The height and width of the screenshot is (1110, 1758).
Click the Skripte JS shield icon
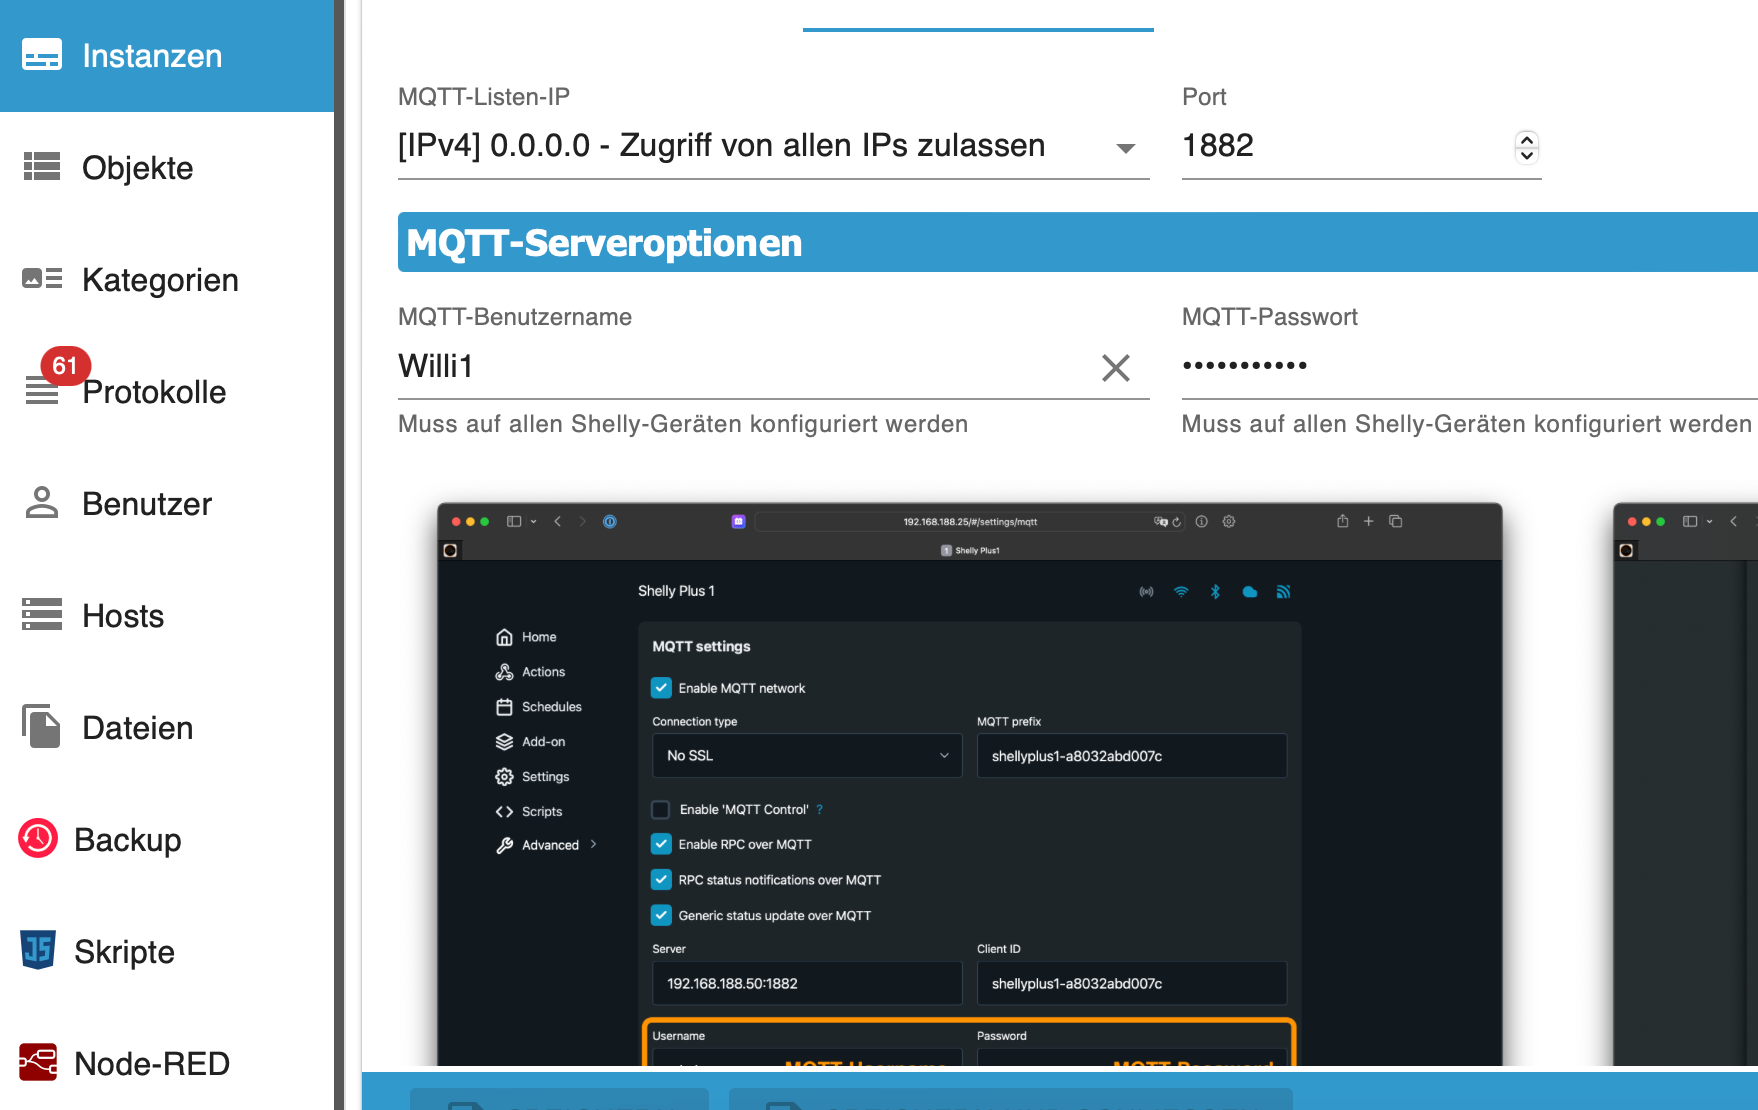coord(38,950)
